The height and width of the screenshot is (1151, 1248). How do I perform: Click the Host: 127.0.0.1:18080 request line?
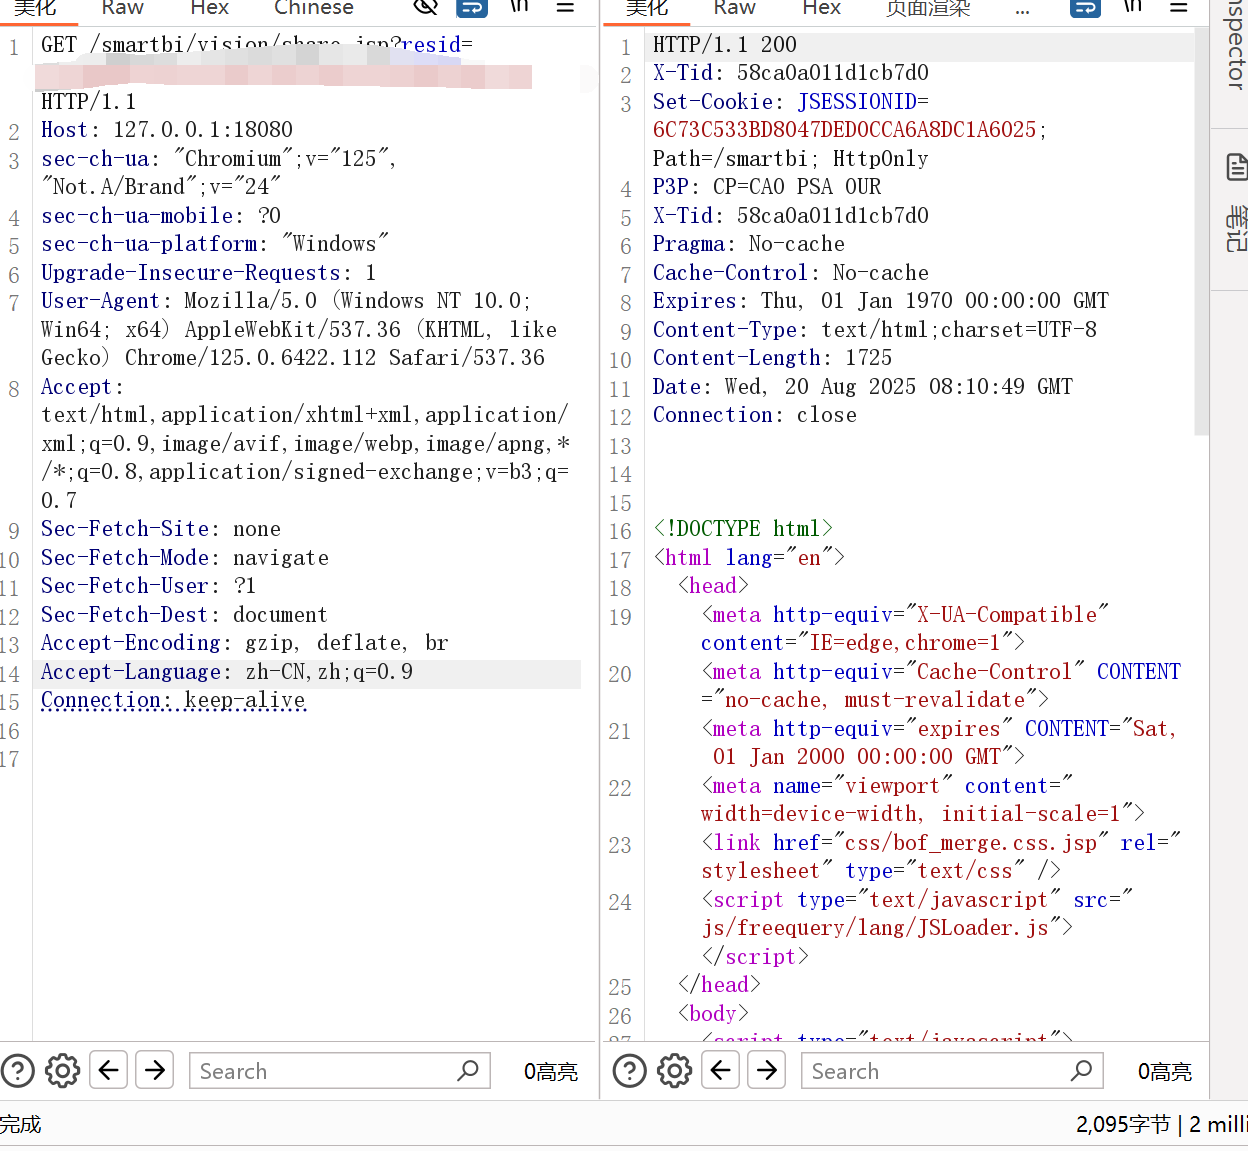tap(167, 130)
